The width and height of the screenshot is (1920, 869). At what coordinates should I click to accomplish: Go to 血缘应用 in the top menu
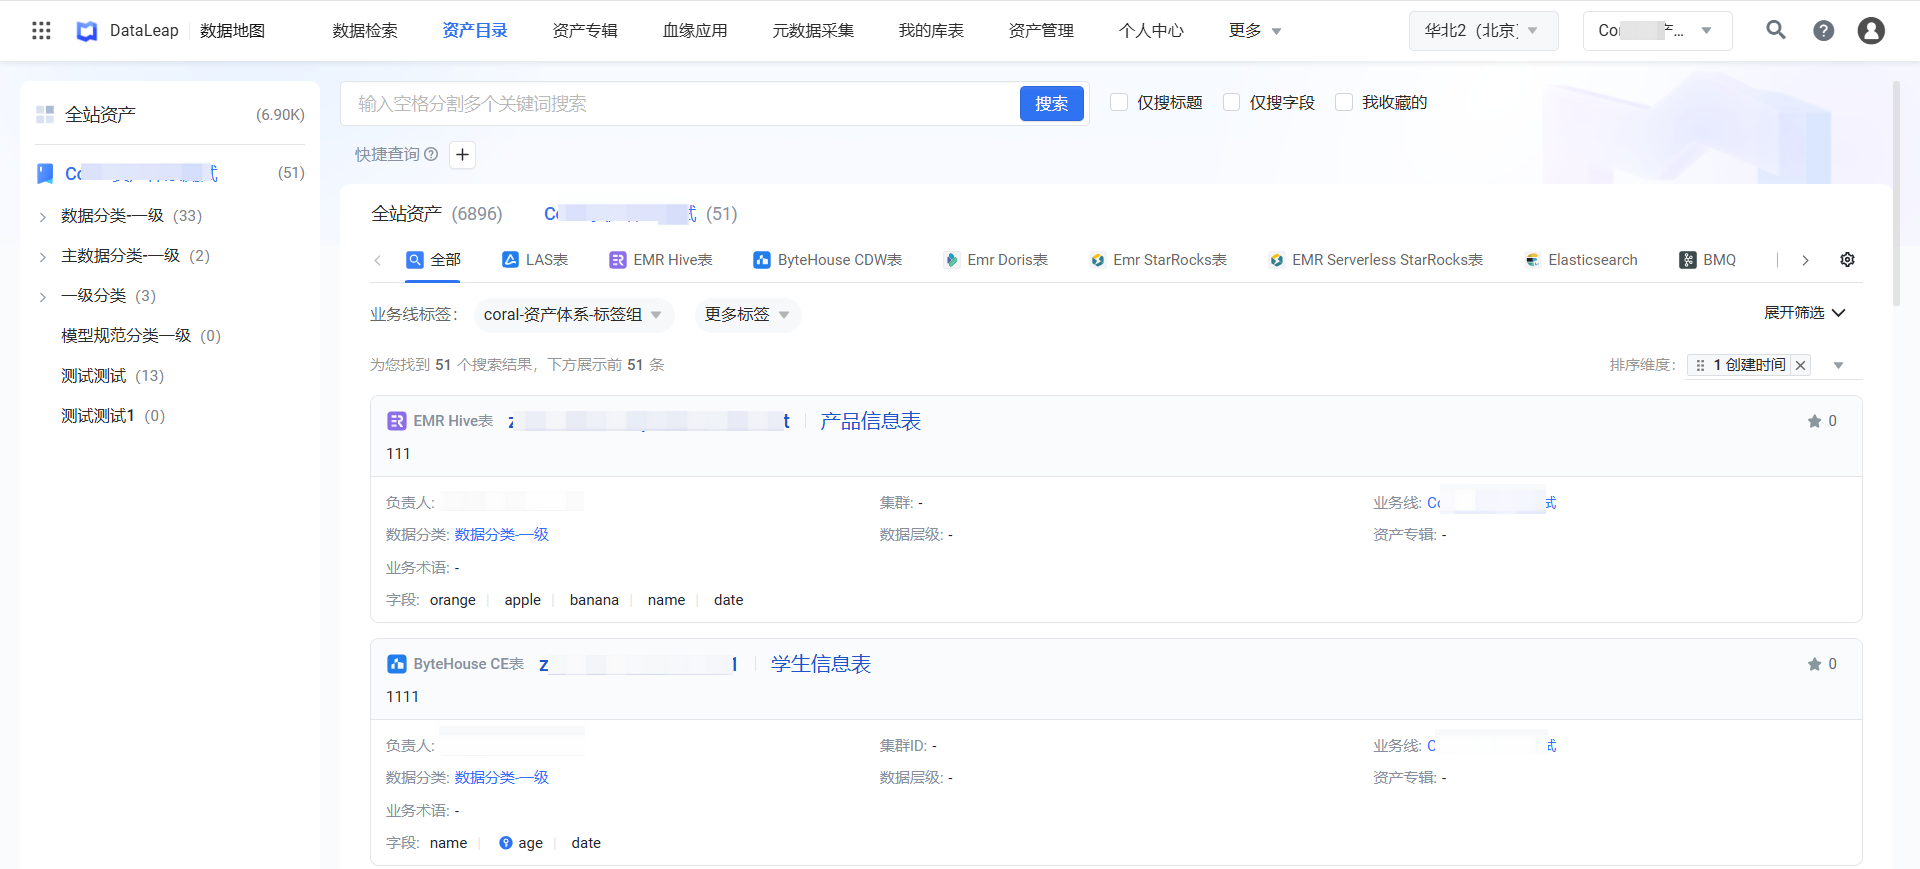click(695, 30)
